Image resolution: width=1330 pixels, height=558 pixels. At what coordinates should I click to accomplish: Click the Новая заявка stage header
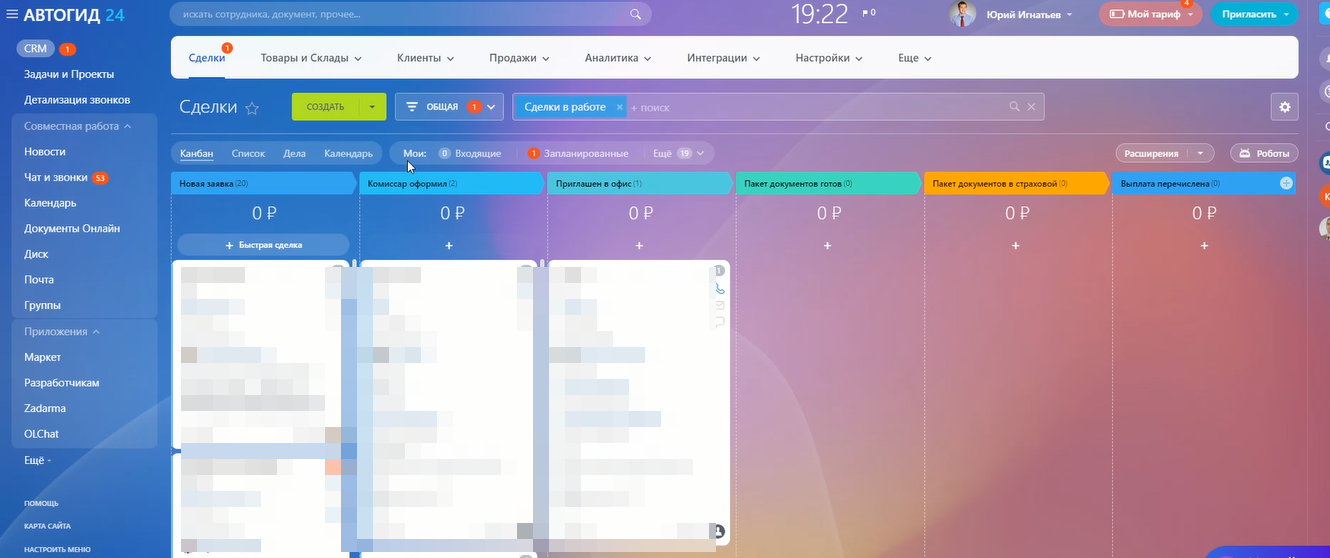[264, 183]
